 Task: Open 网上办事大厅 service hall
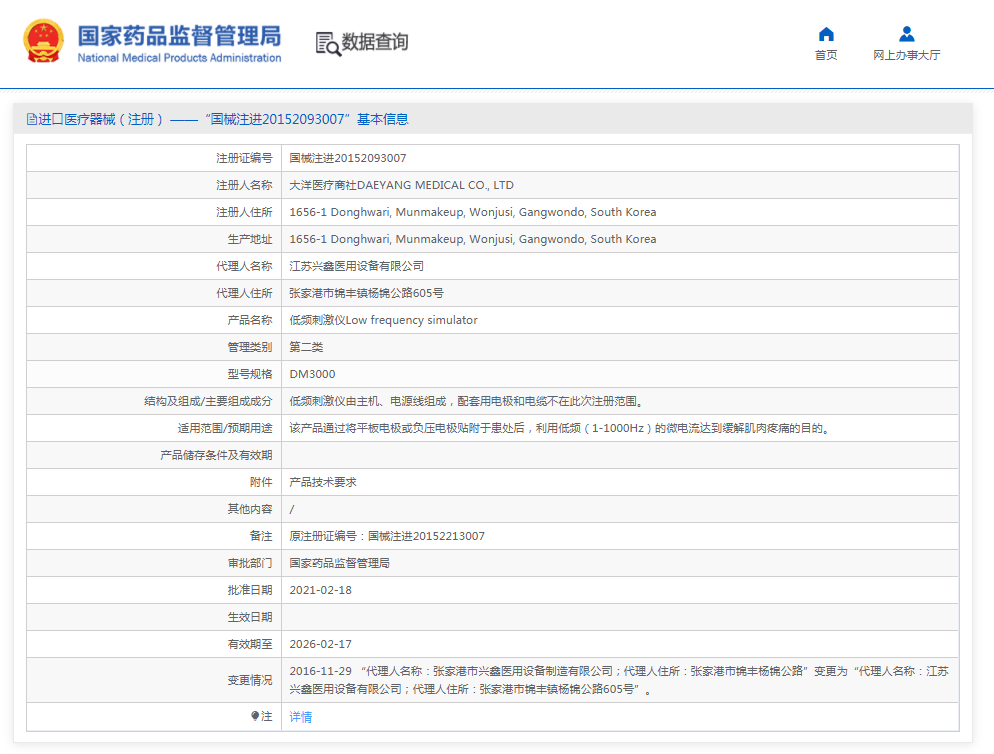pos(906,54)
